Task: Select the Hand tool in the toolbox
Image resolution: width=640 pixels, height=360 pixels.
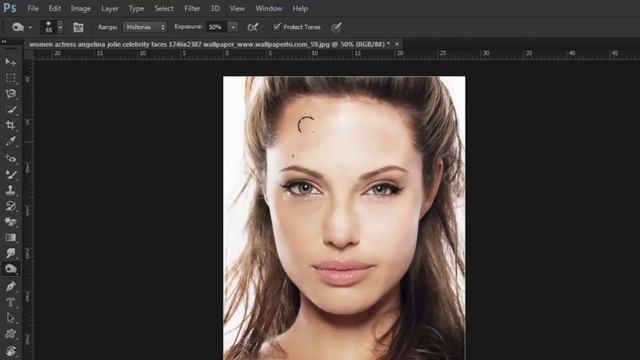Action: 11,351
